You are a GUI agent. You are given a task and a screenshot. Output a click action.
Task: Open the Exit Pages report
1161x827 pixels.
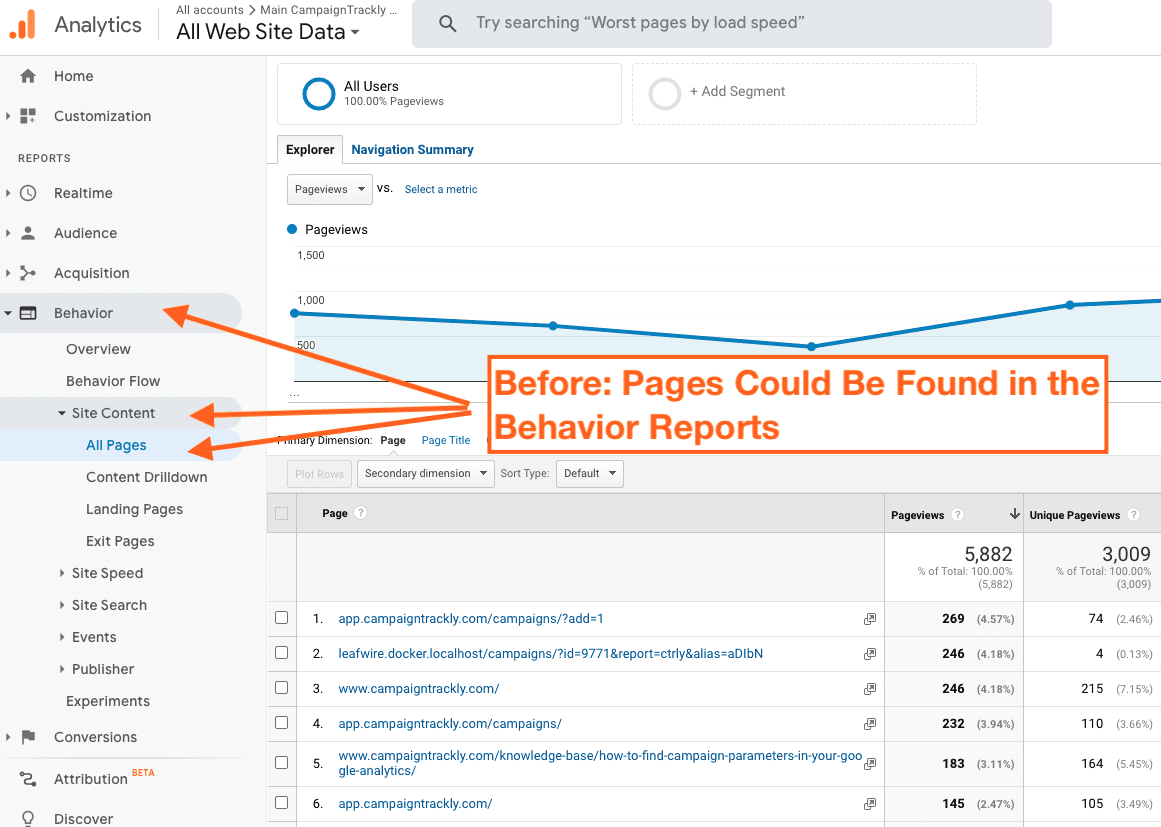coord(120,541)
